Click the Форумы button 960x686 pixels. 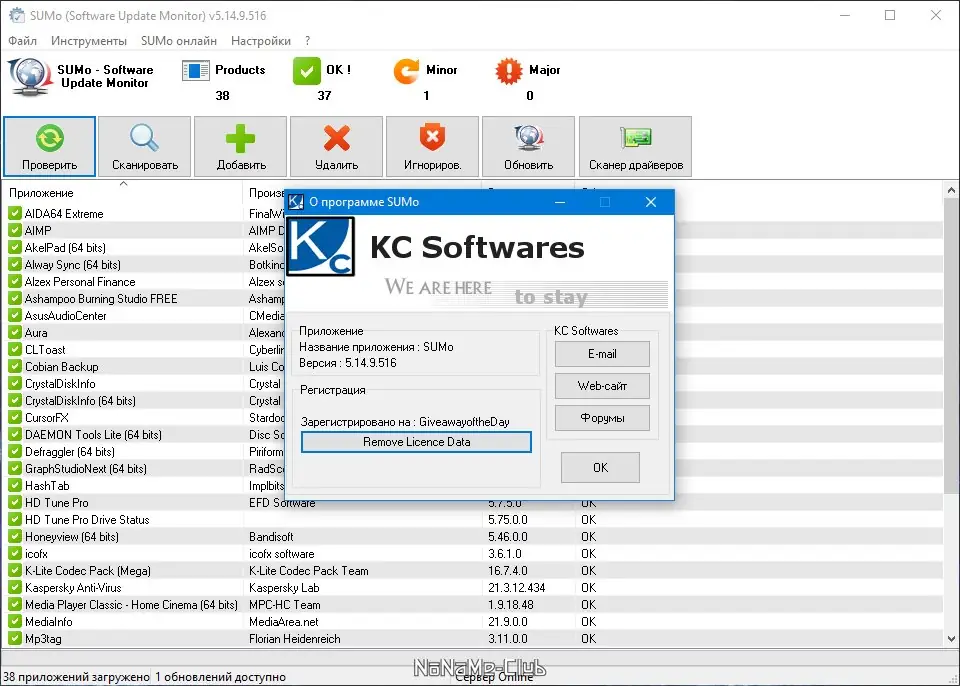point(602,418)
